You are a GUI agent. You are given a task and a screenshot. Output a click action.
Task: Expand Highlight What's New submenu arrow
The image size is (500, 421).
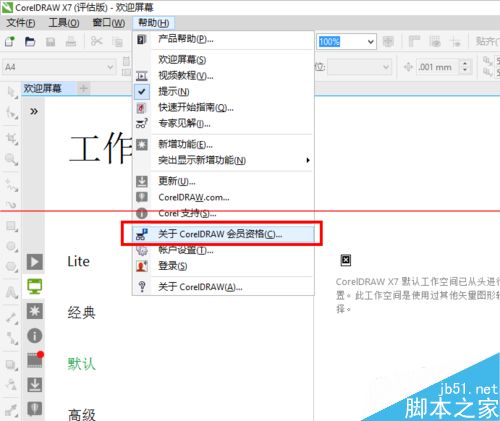(x=308, y=160)
